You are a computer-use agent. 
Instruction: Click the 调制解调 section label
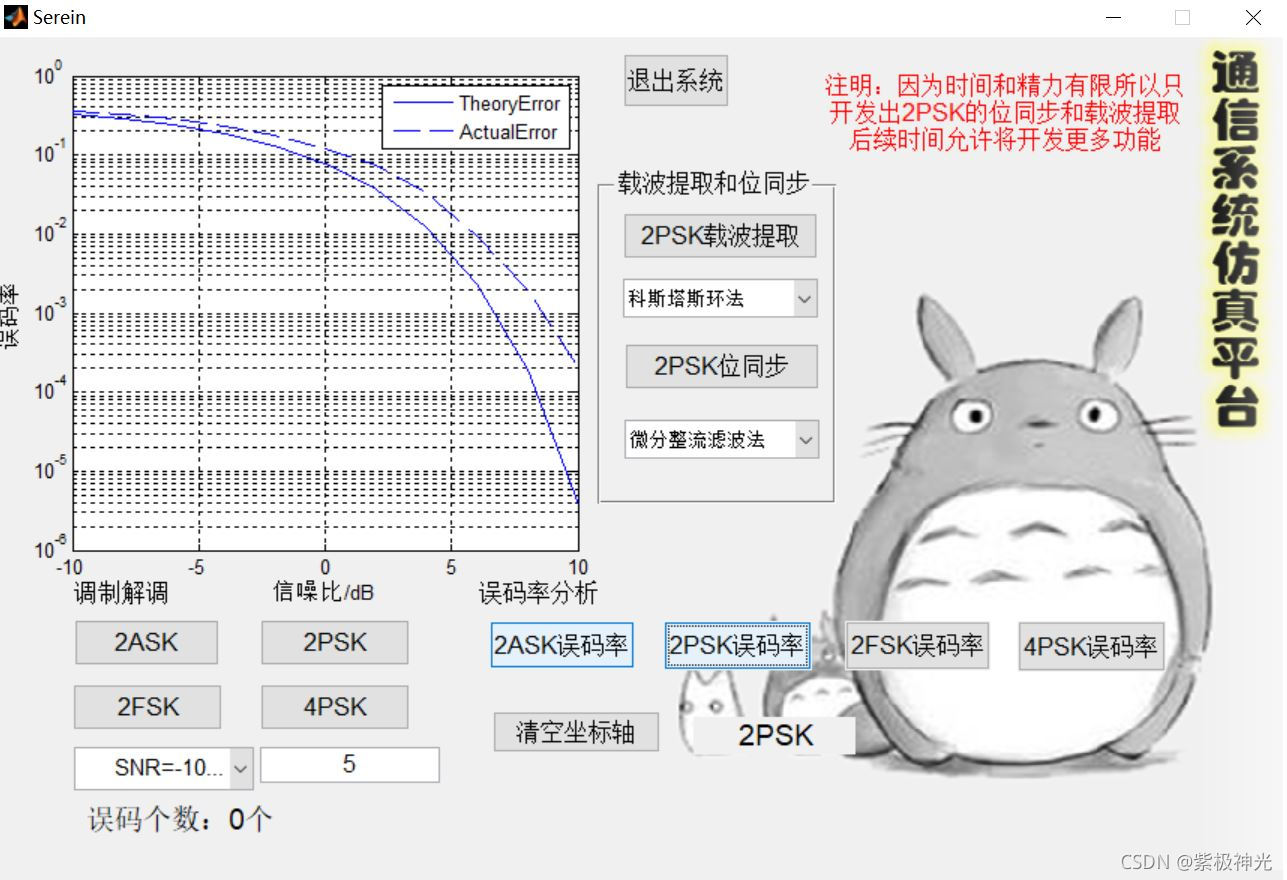pyautogui.click(x=121, y=593)
